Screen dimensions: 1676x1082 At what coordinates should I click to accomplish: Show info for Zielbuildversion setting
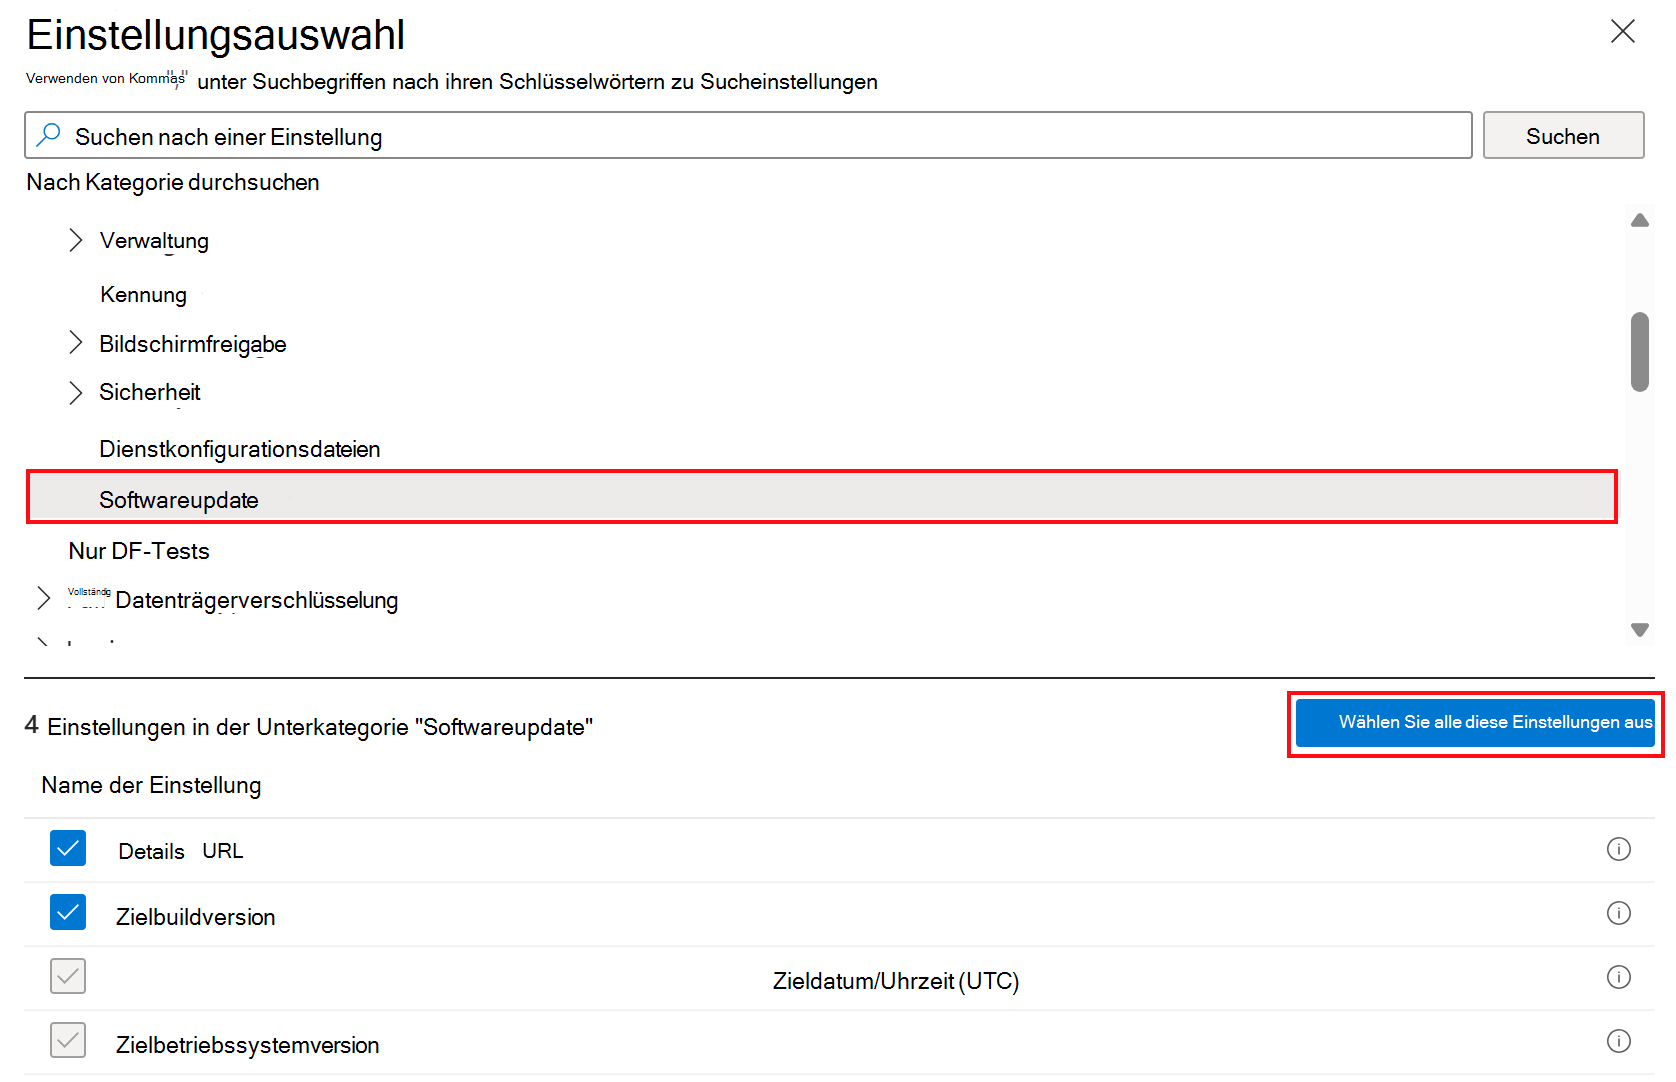point(1618,913)
